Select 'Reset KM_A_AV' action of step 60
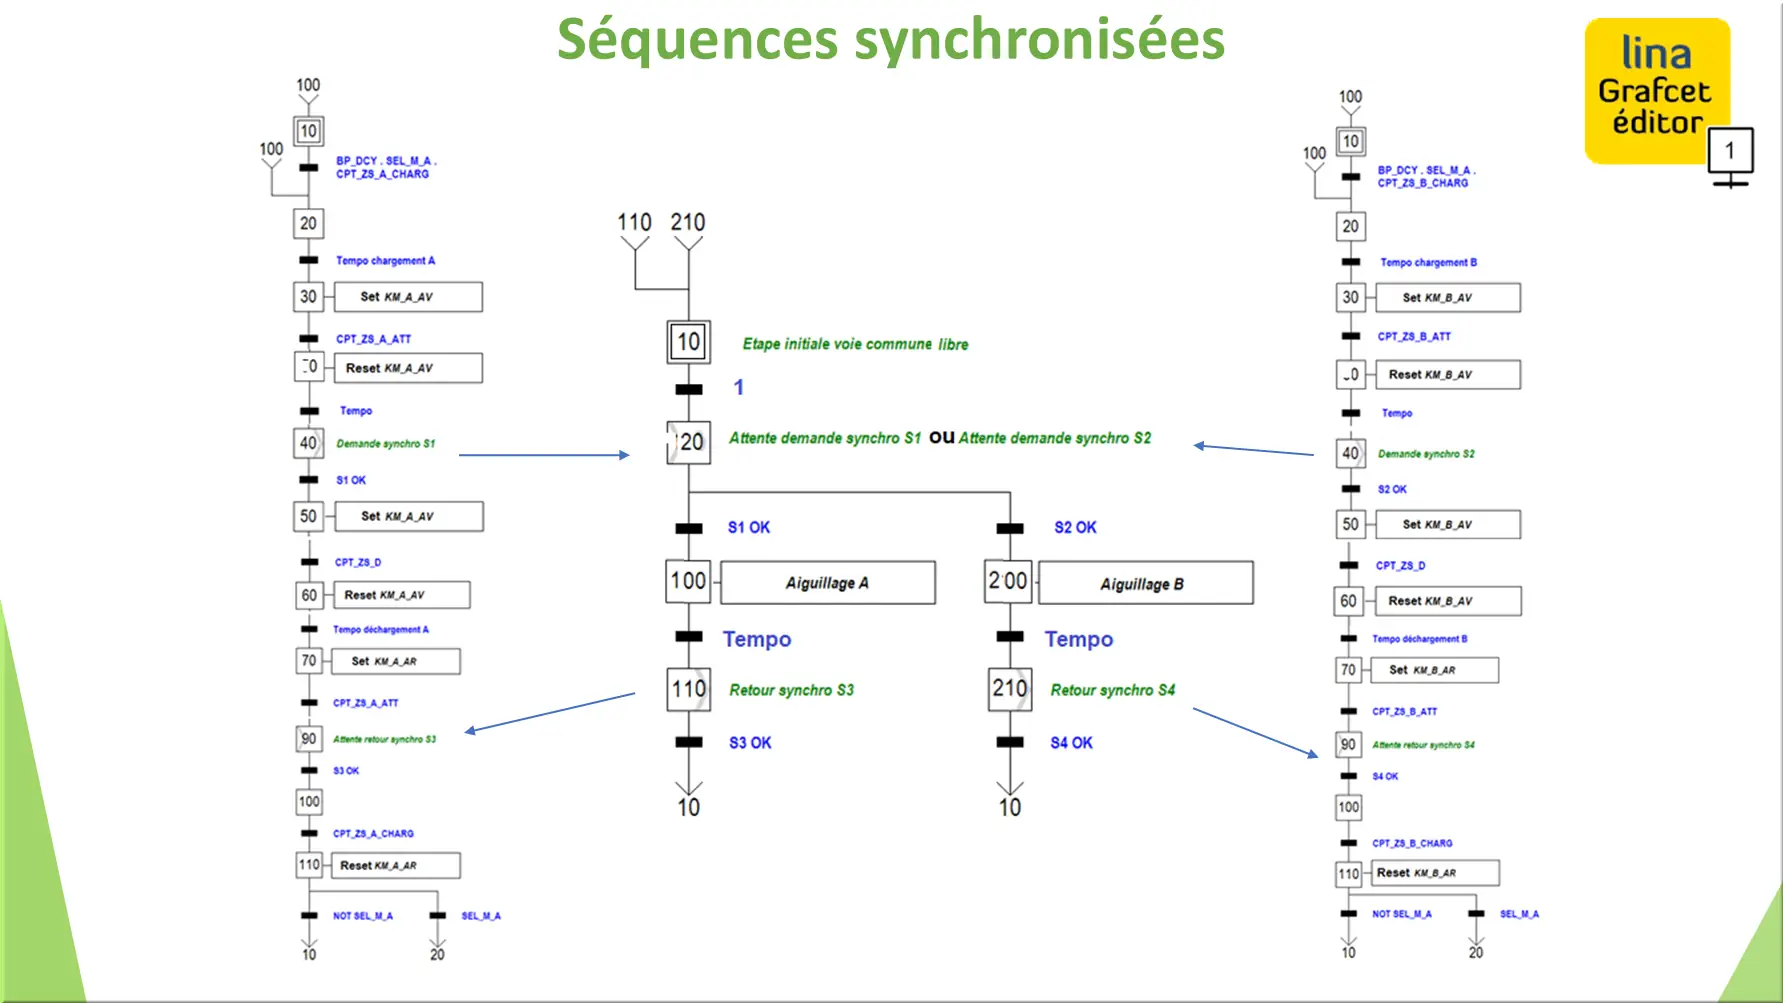This screenshot has width=1783, height=1003. [401, 595]
